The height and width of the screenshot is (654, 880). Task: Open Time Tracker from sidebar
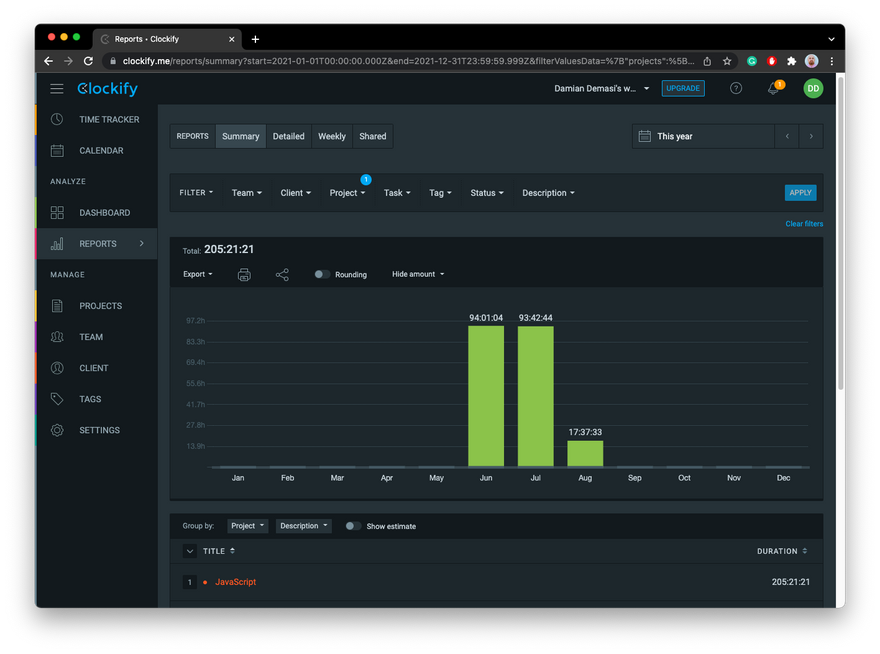coord(109,120)
